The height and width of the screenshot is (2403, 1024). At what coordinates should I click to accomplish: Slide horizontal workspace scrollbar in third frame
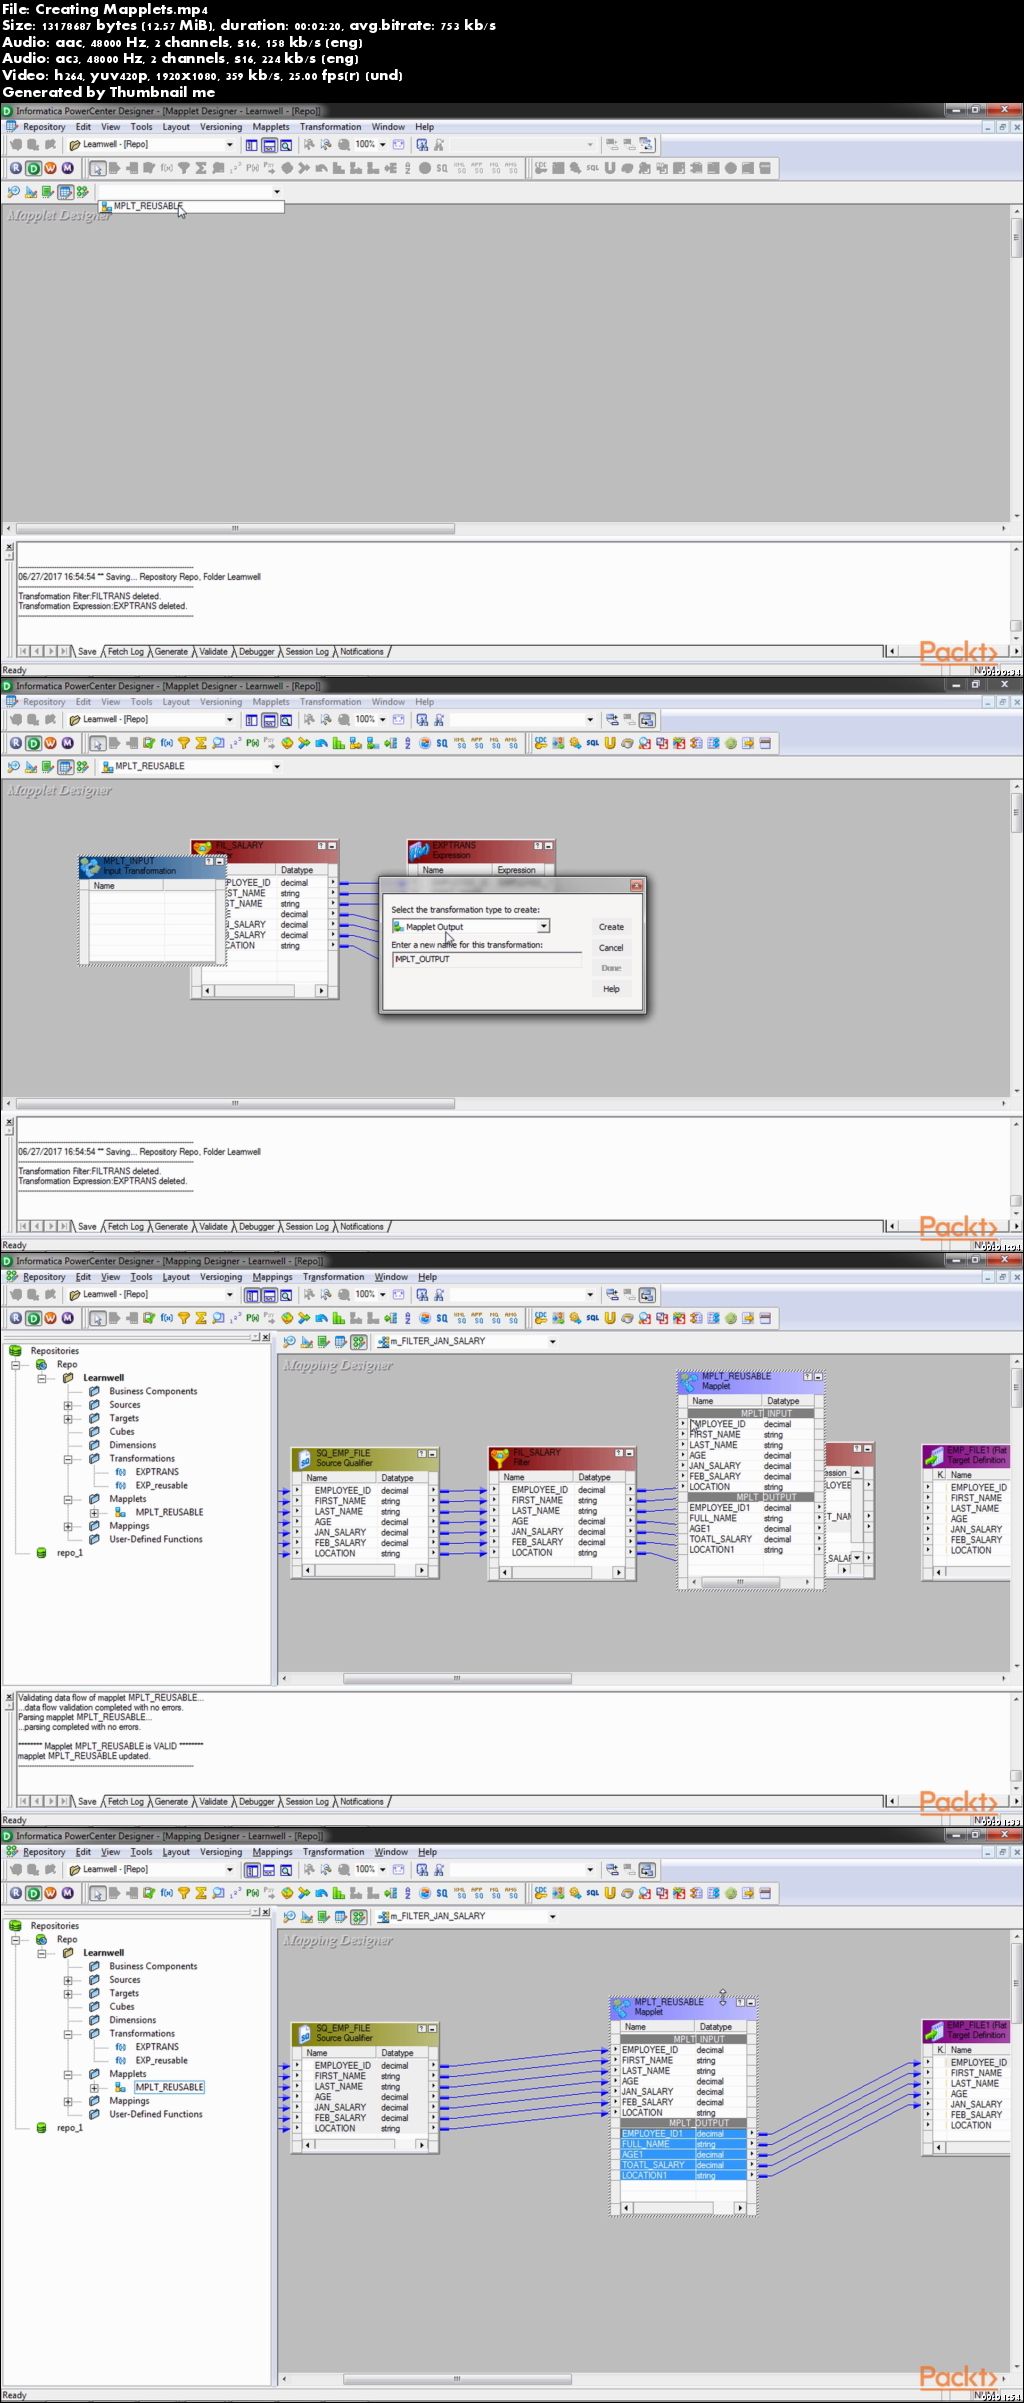pos(456,1679)
